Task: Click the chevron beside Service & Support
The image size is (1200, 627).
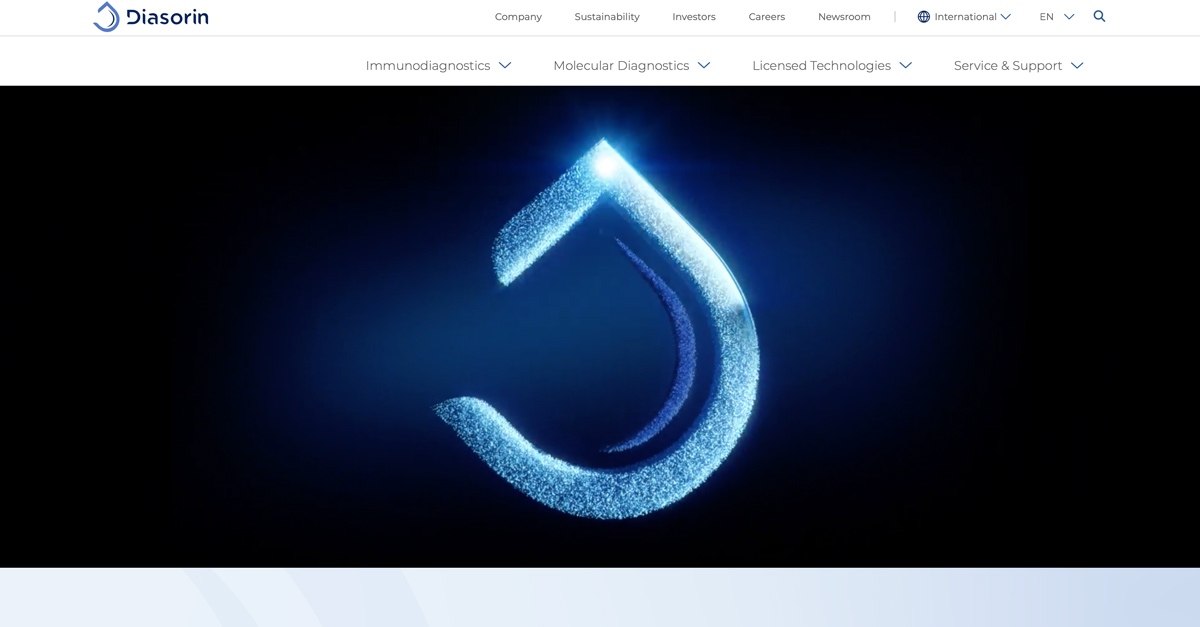Action: click(1077, 66)
